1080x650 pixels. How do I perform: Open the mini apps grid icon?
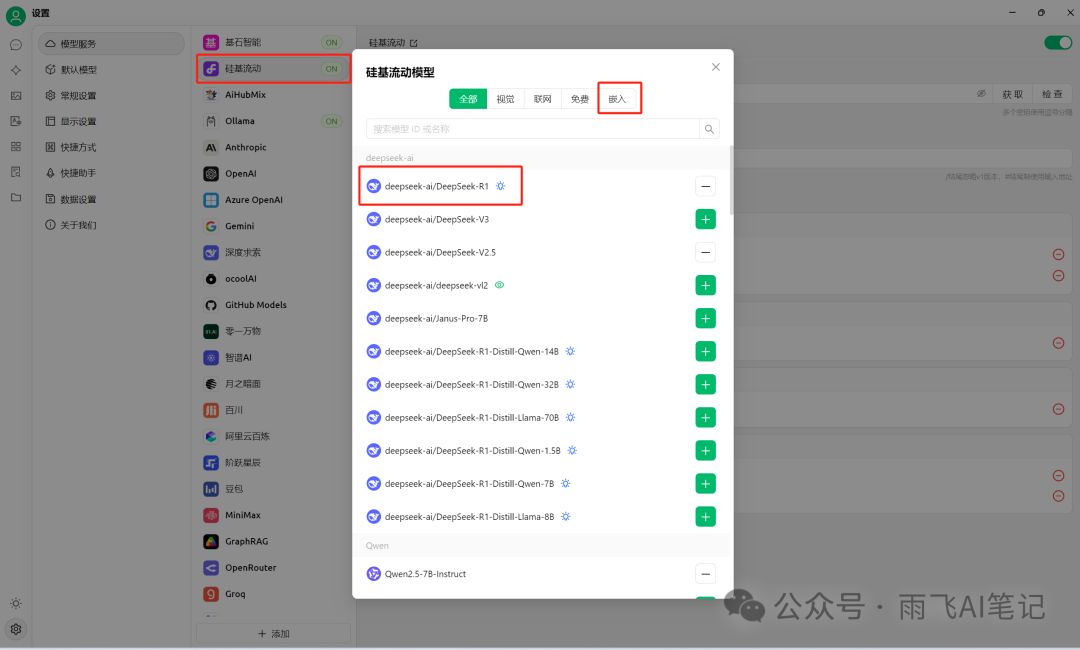coord(16,147)
